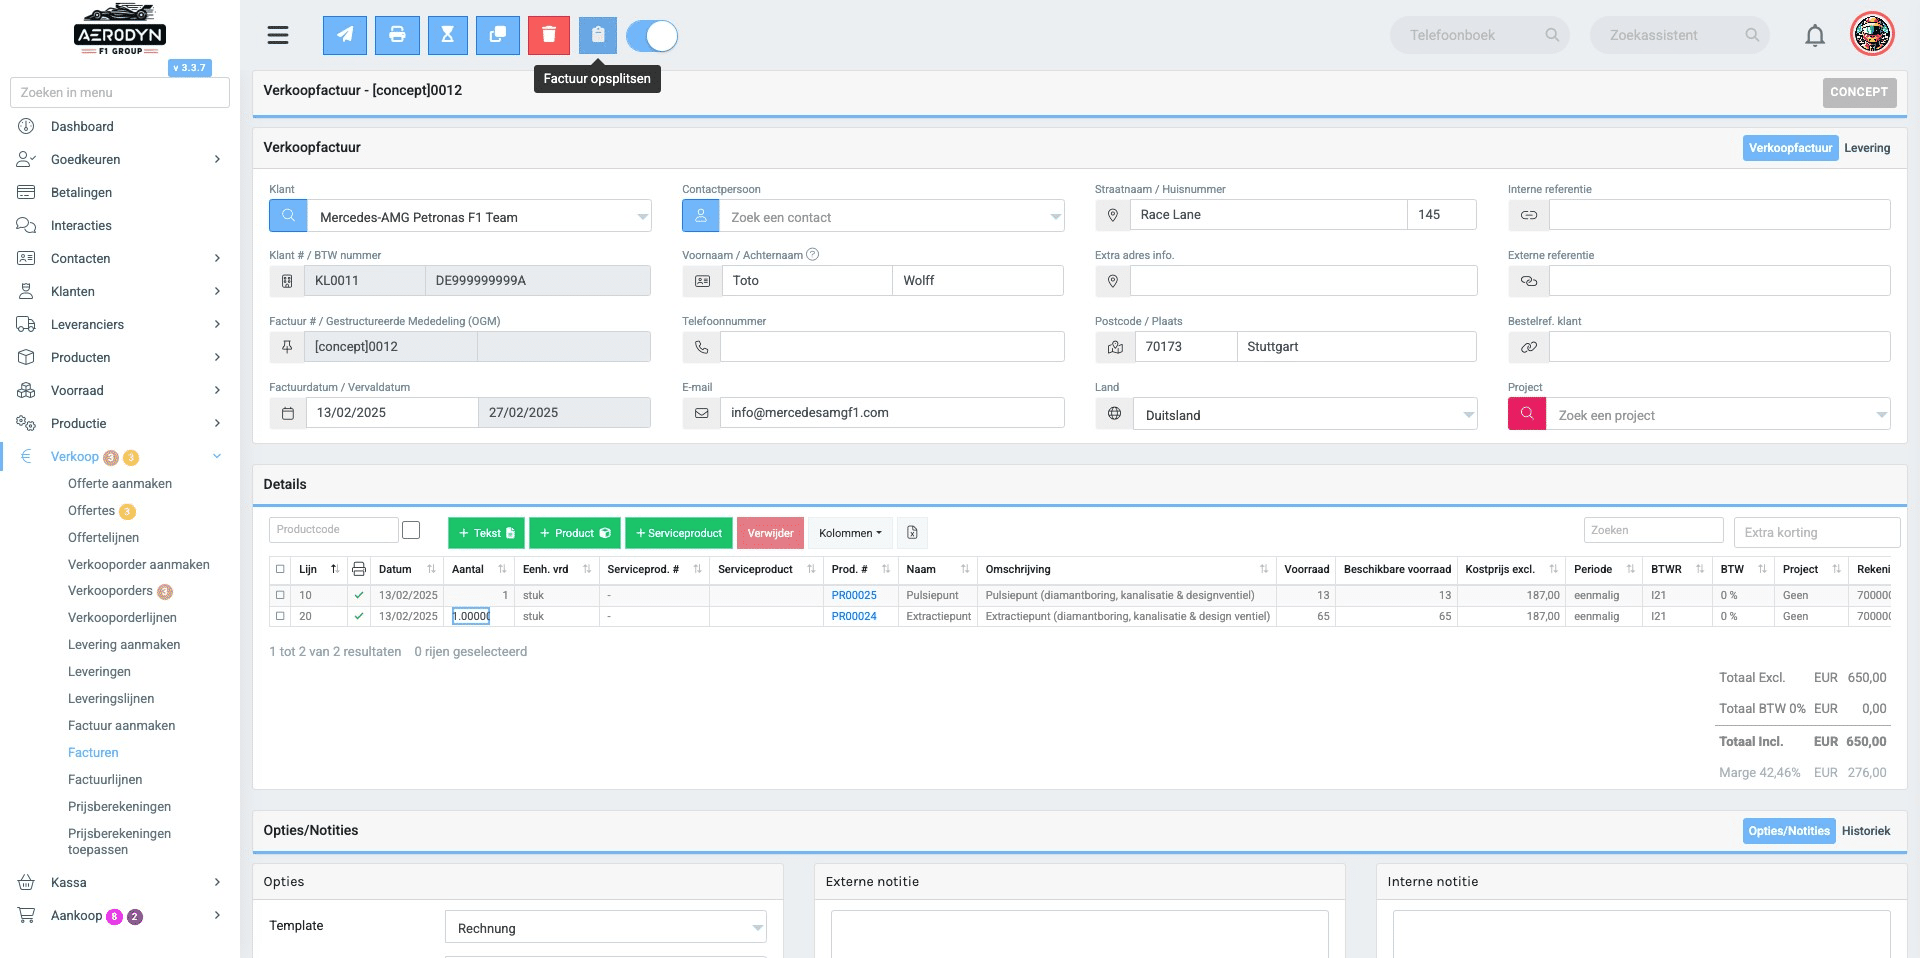Open the hamburger menu

(278, 35)
